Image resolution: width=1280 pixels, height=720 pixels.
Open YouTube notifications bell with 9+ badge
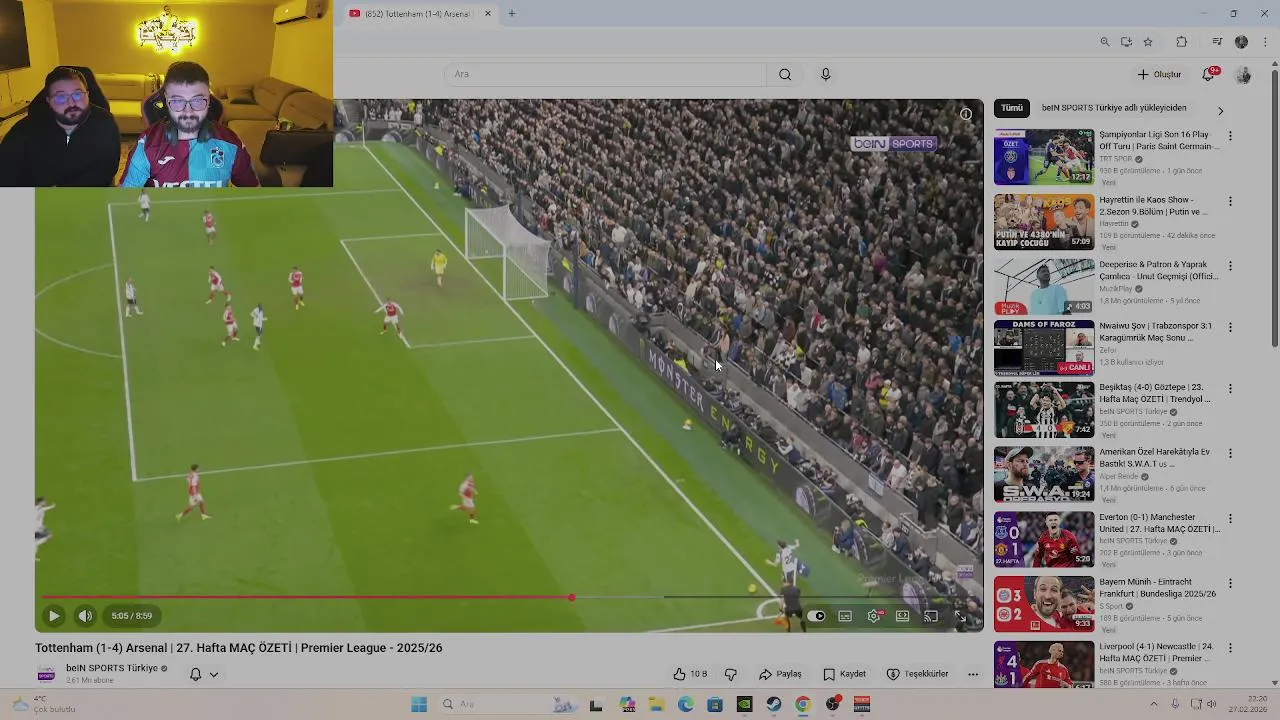[1209, 74]
